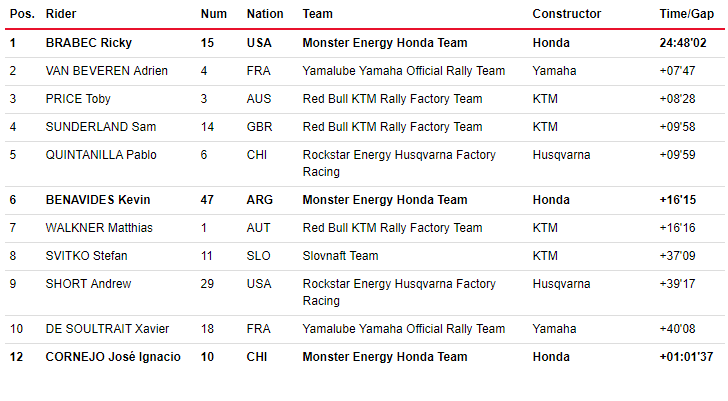Click the Rider column header
The width and height of the screenshot is (728, 401).
[x=61, y=14]
